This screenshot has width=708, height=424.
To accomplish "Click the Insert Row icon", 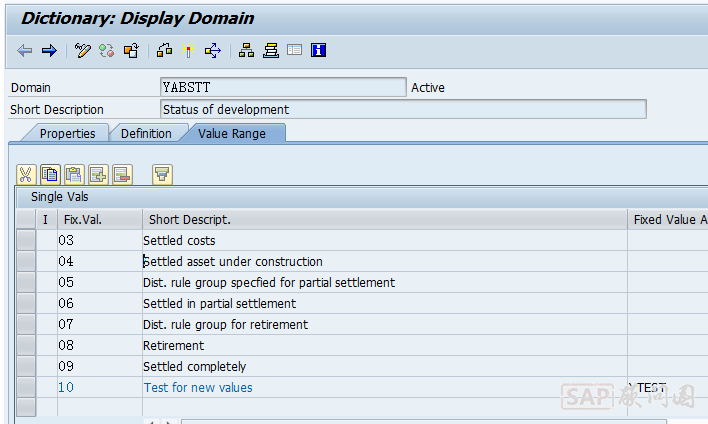I will (98, 175).
